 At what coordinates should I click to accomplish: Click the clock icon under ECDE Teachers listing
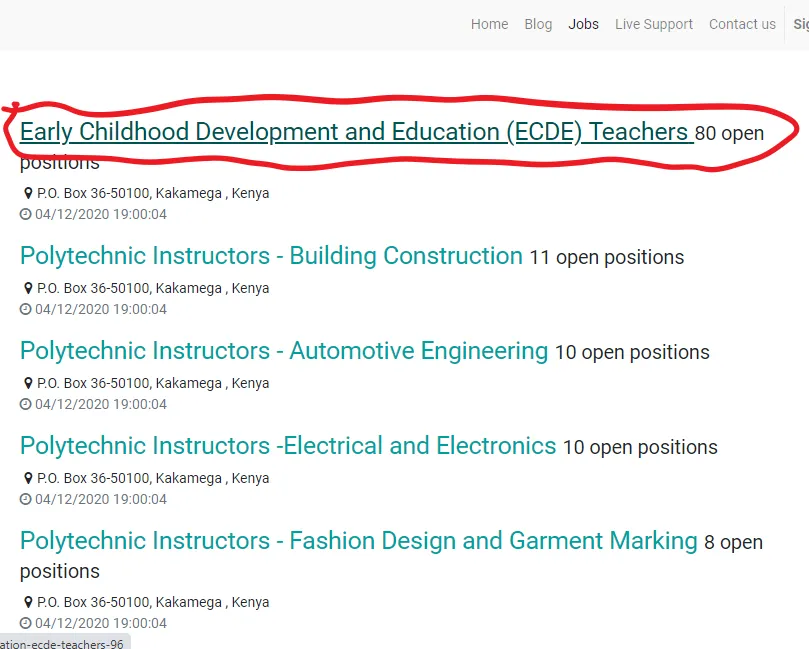click(26, 214)
